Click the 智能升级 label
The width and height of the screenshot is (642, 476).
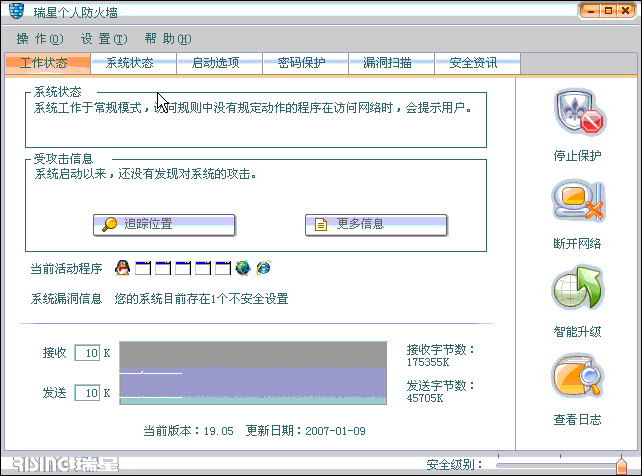coord(577,332)
